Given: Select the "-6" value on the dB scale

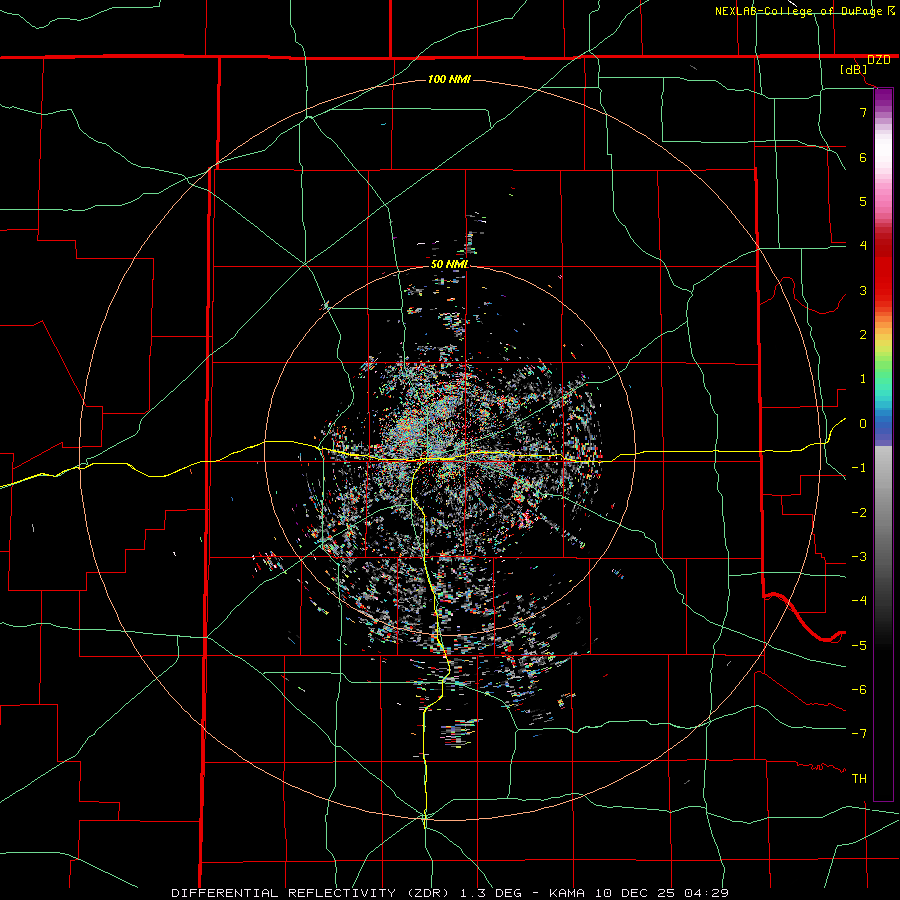Looking at the screenshot, I should (859, 690).
